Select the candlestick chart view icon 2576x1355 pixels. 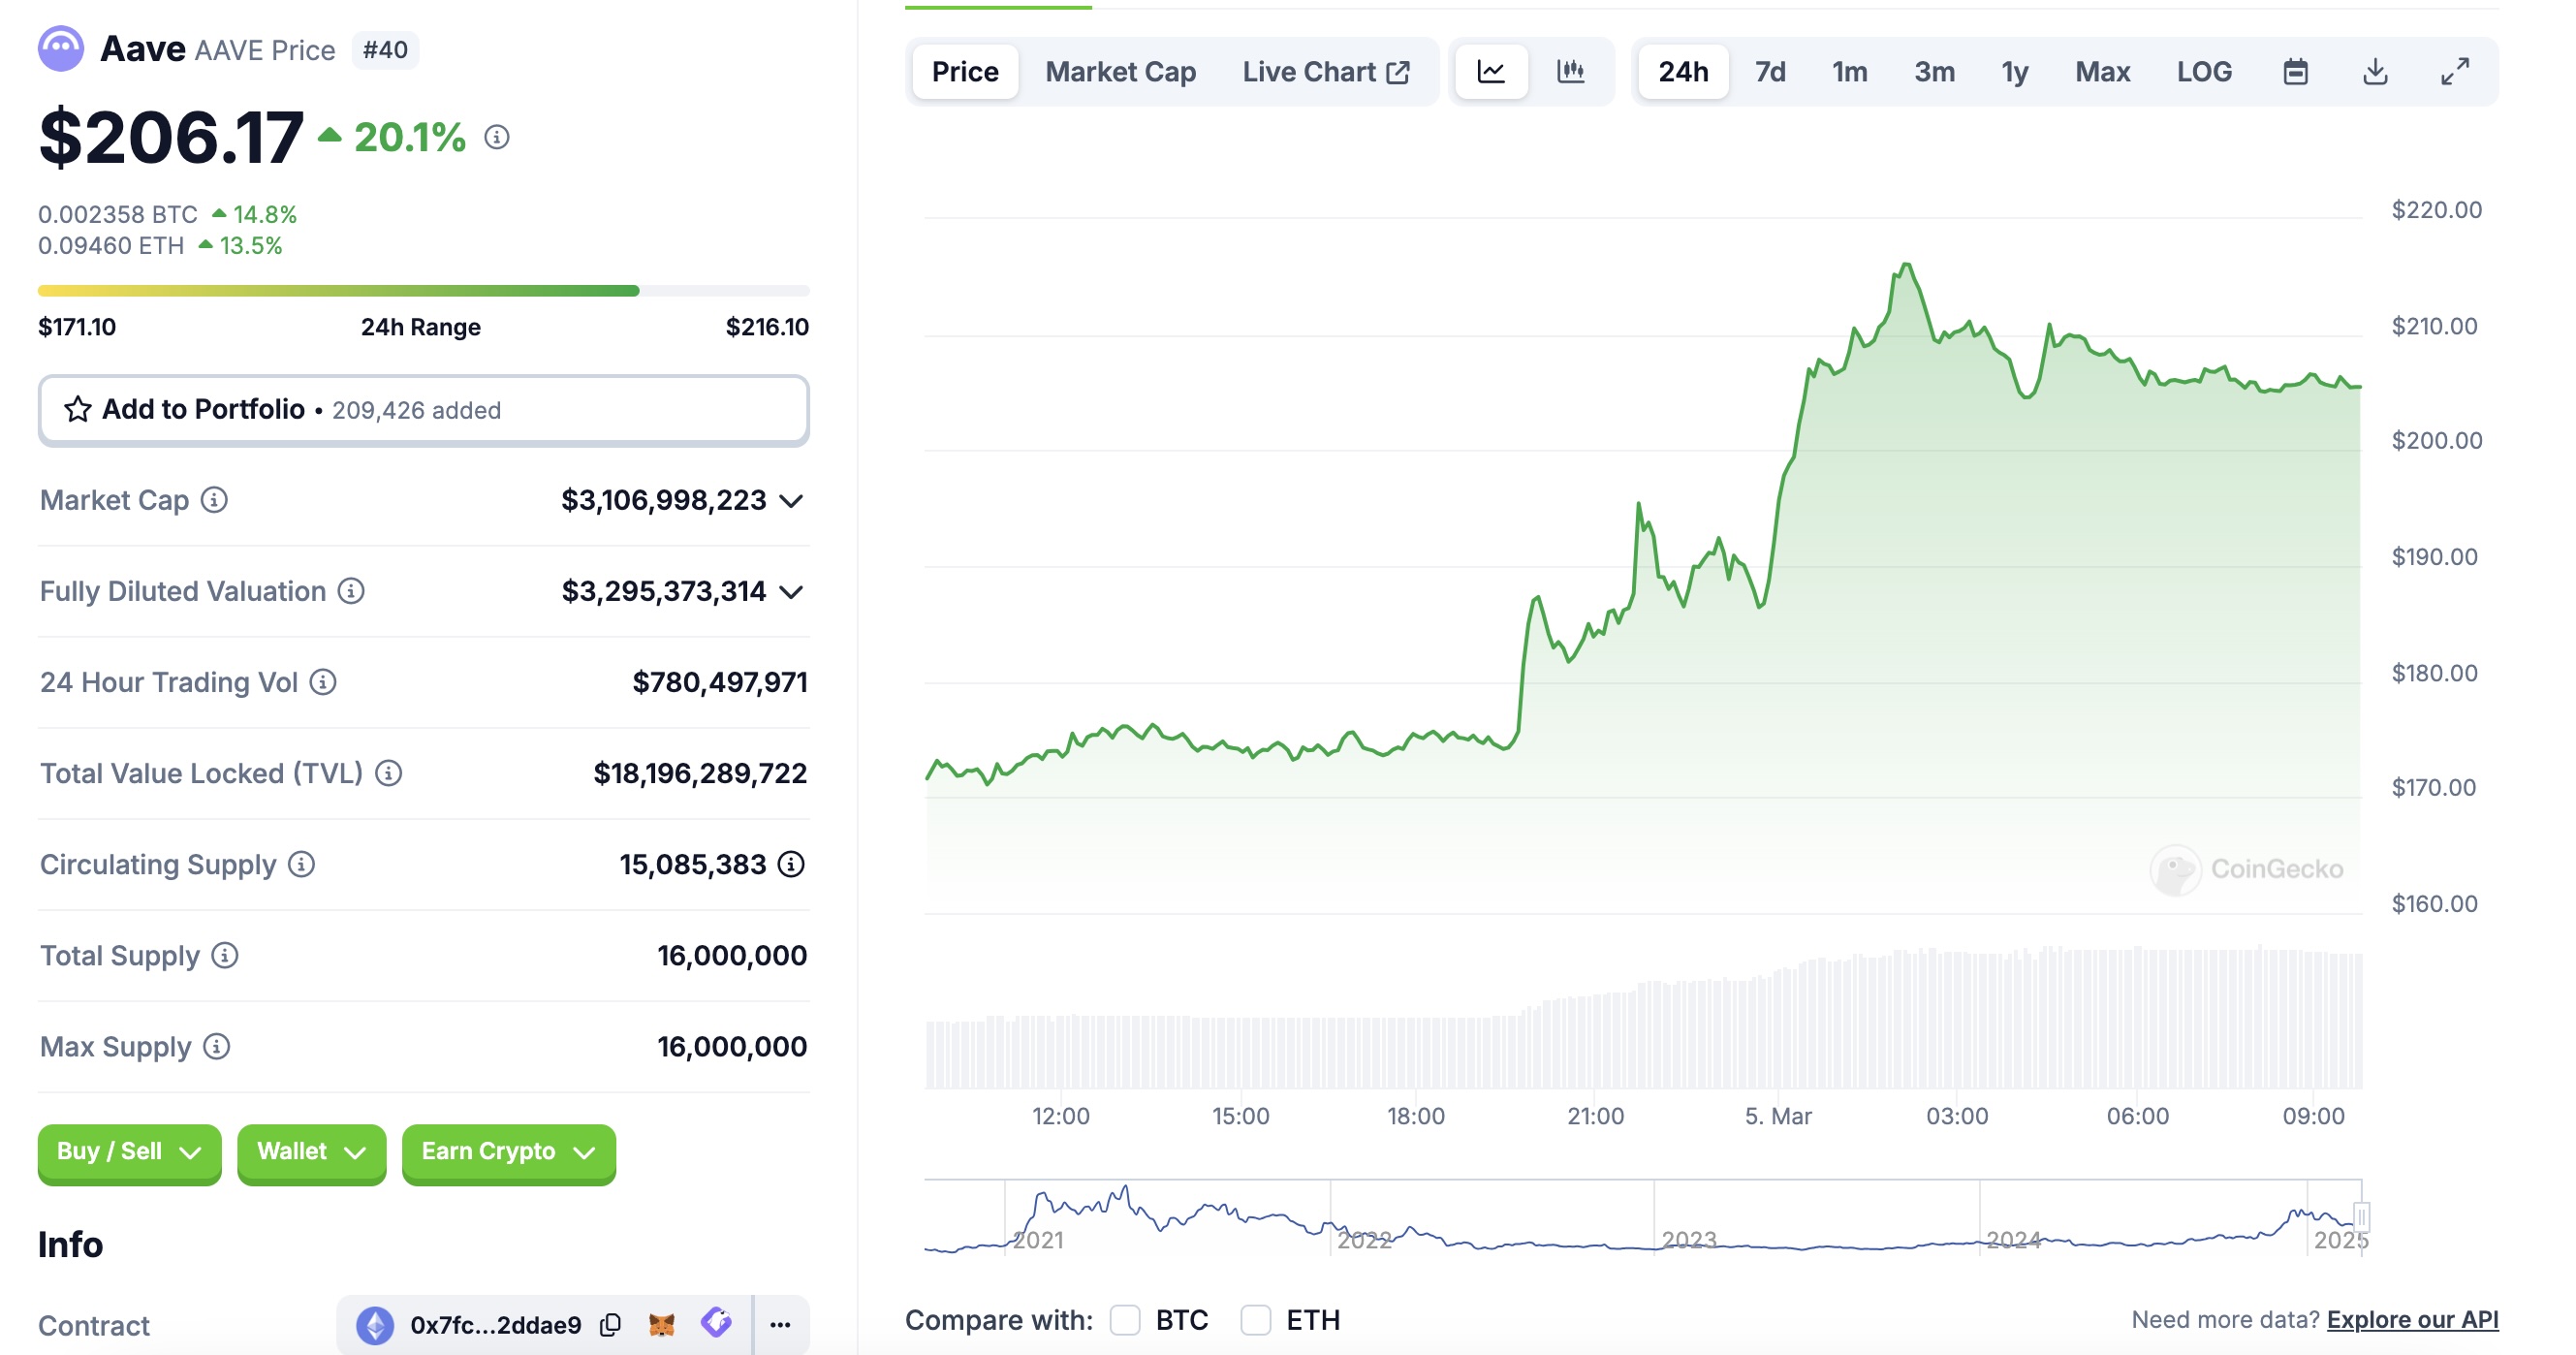pos(1571,71)
